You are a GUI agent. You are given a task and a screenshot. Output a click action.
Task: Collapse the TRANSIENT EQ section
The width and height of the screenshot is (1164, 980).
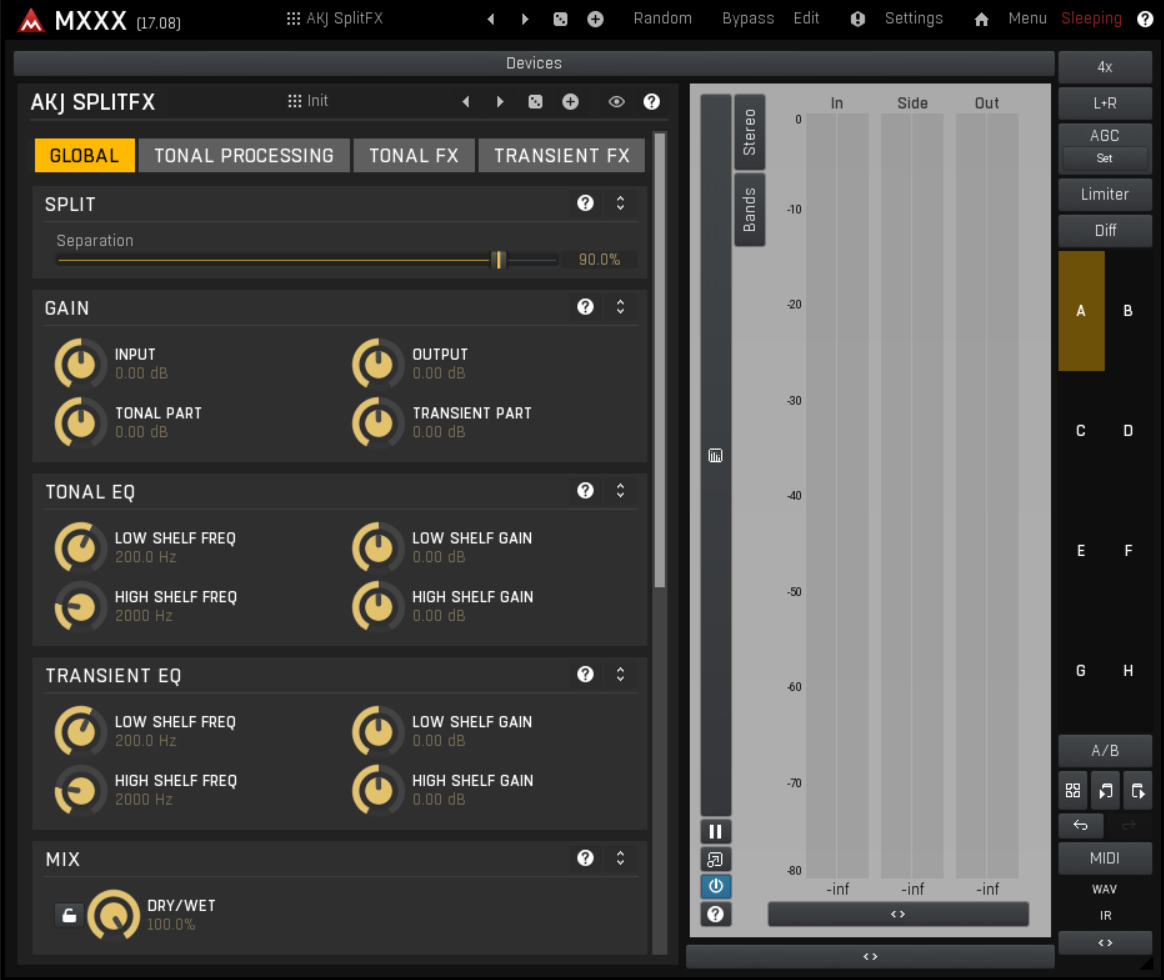pos(620,674)
